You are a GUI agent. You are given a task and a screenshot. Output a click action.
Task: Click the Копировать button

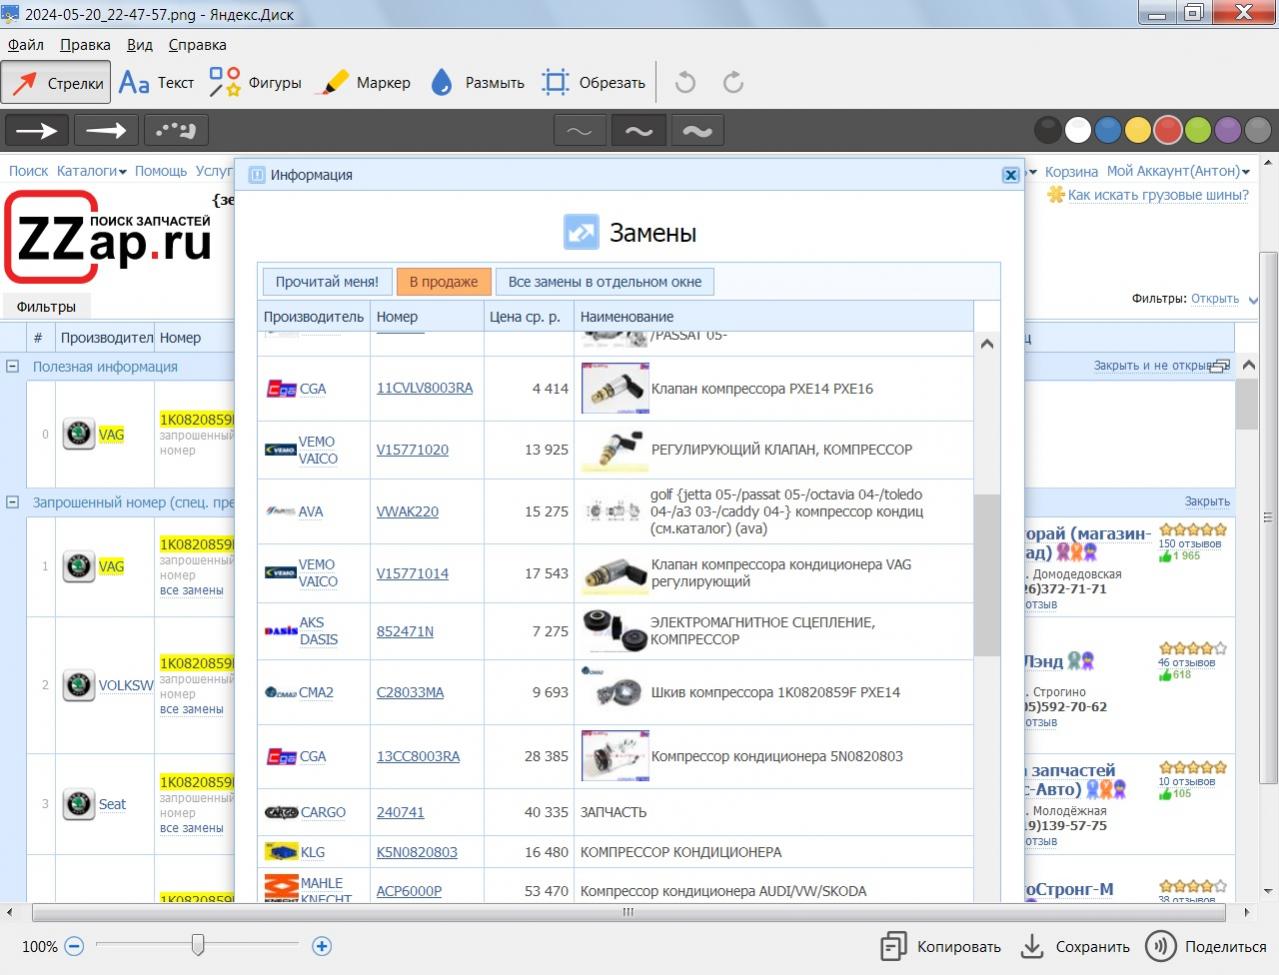pyautogui.click(x=940, y=946)
